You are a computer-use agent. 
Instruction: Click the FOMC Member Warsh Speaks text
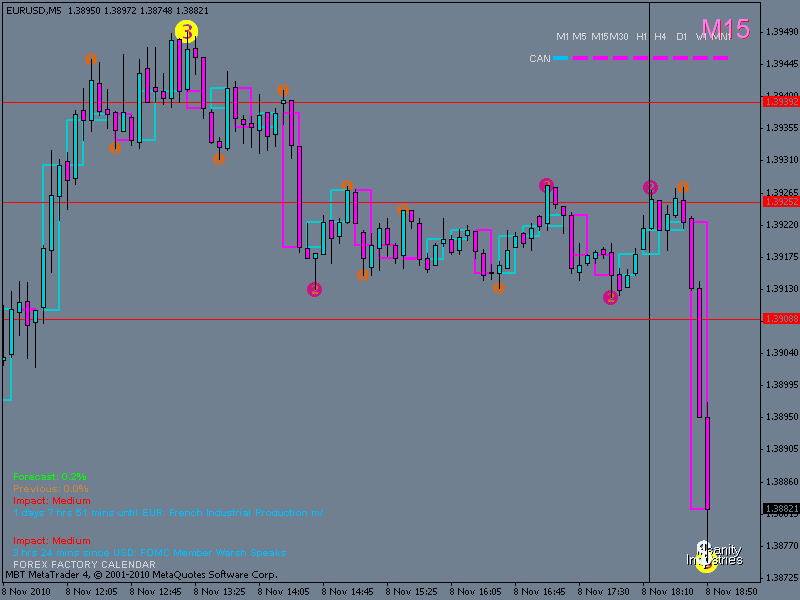tap(149, 553)
